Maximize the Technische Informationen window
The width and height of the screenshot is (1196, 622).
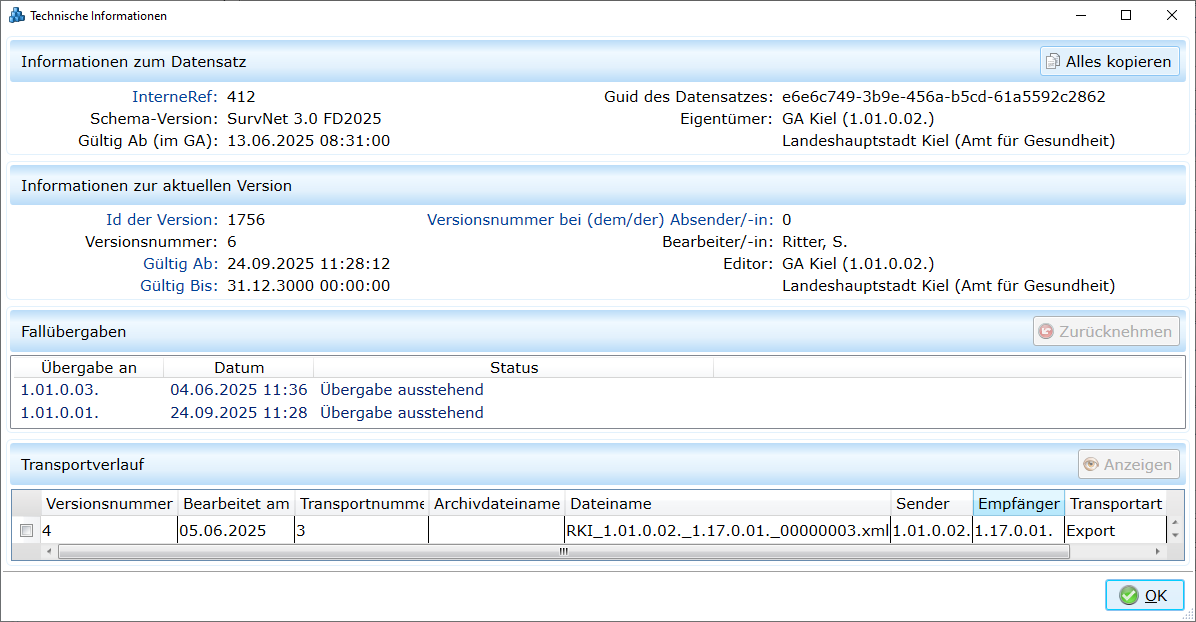1125,16
